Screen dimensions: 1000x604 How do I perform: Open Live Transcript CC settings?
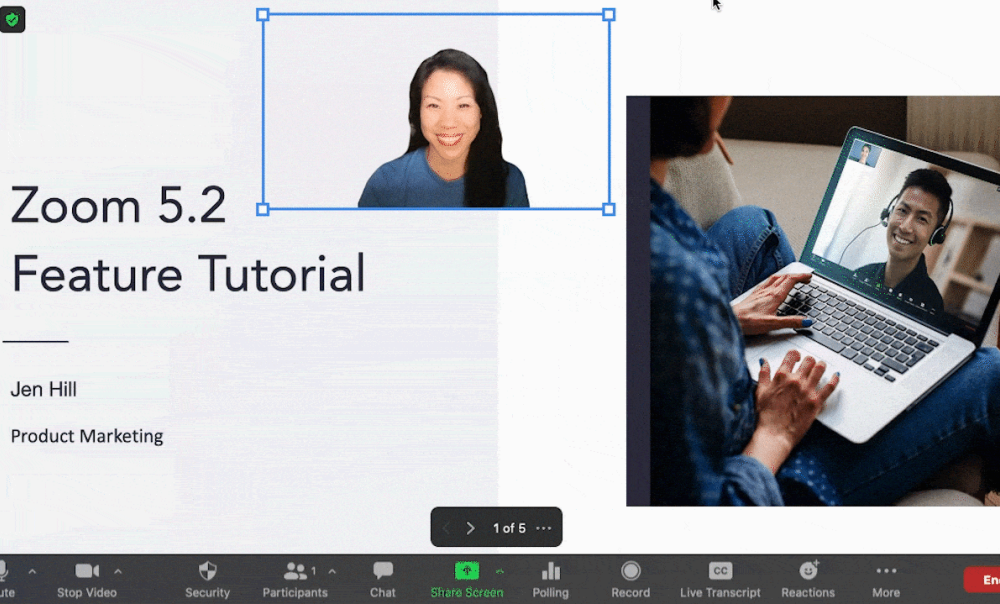720,578
